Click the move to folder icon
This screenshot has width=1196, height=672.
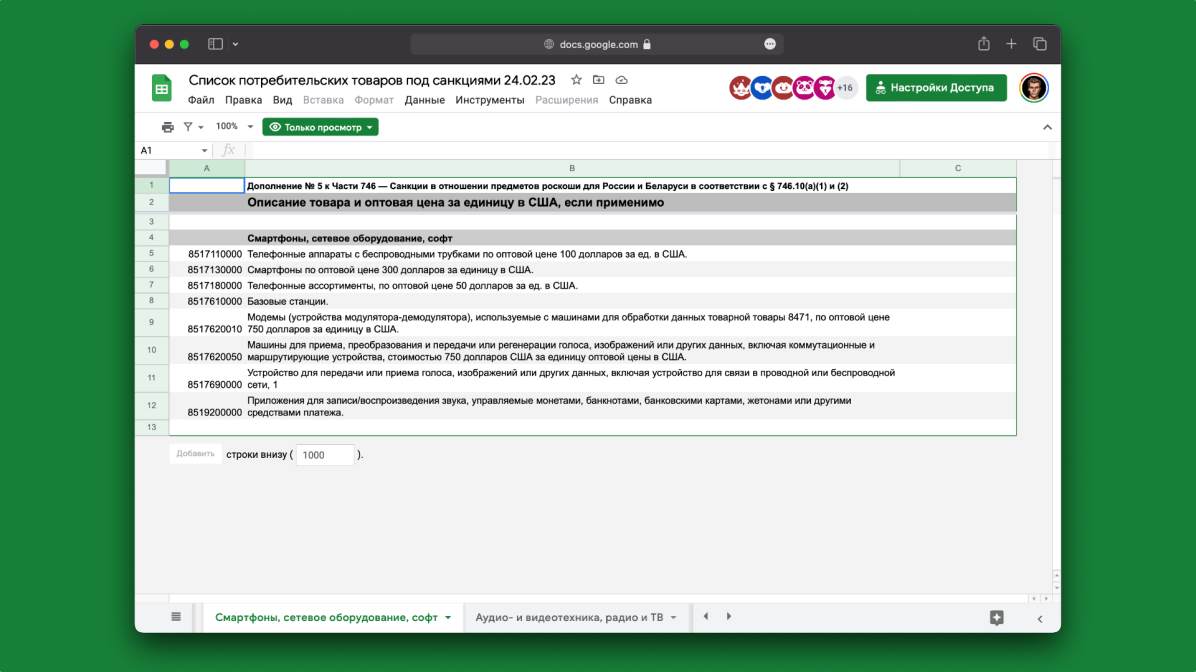tap(598, 80)
